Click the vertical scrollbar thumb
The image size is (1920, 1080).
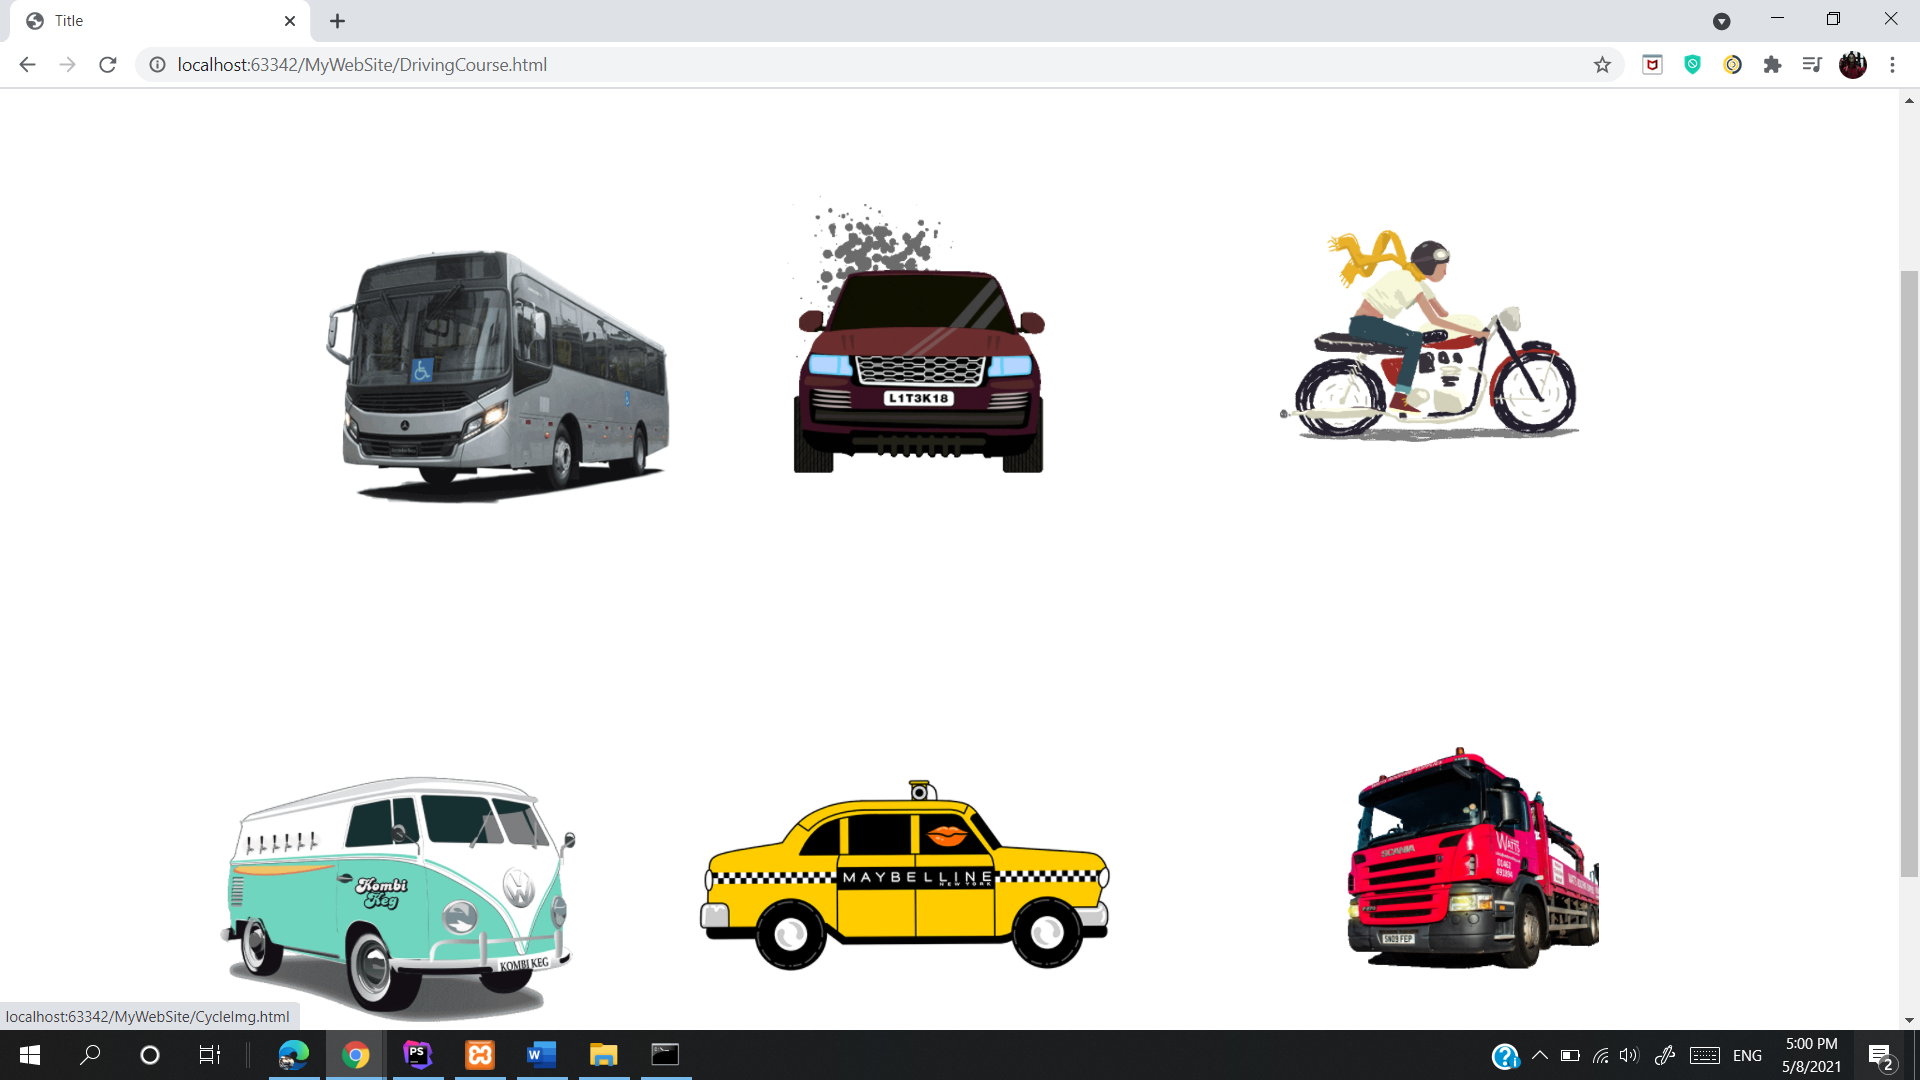[x=1909, y=574]
